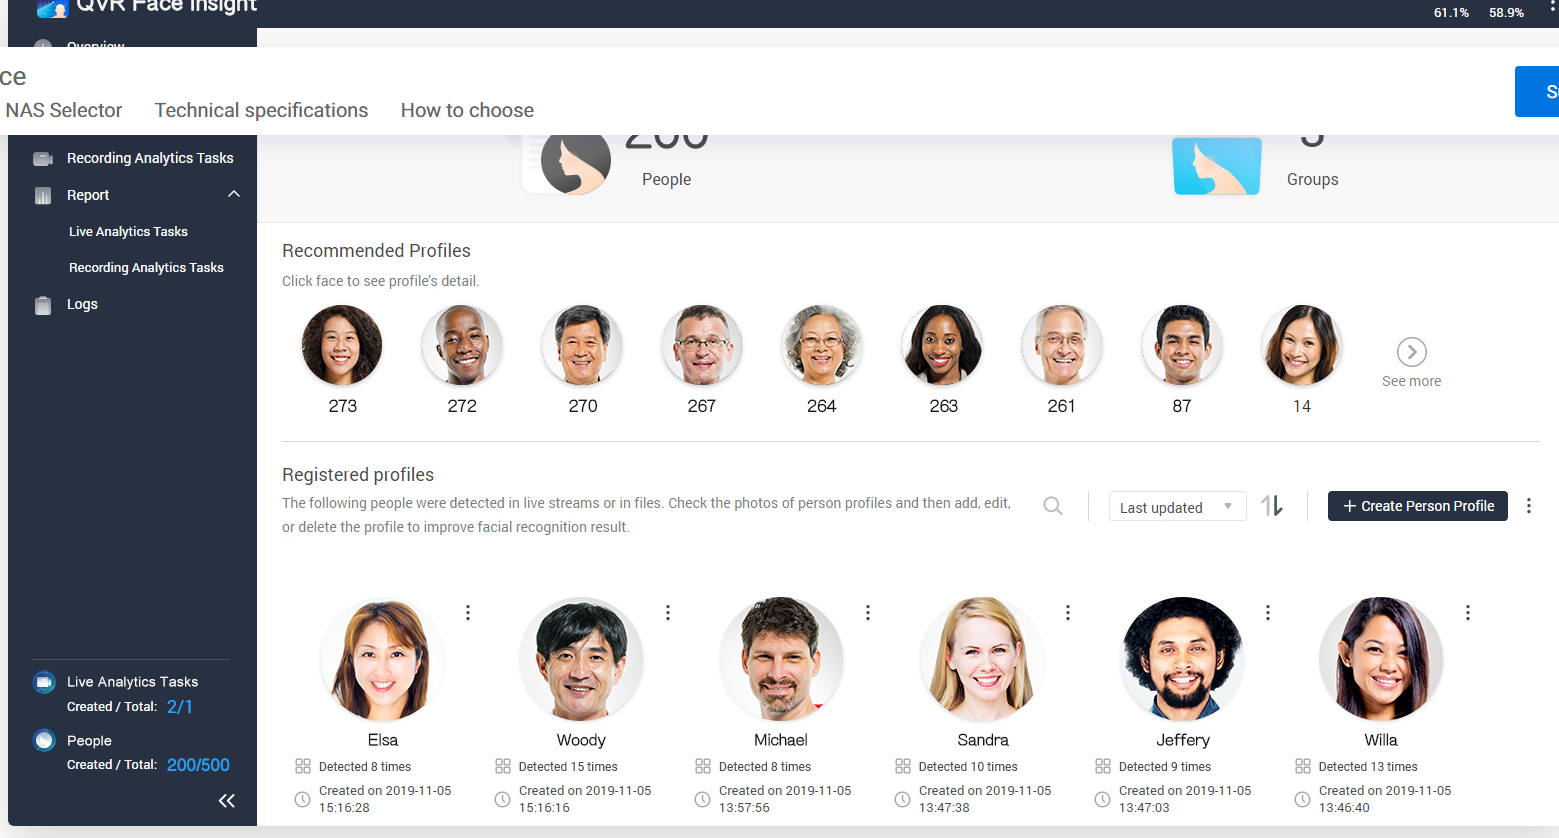Image resolution: width=1559 pixels, height=838 pixels.
Task: Open the How to choose tab
Action: 467,110
